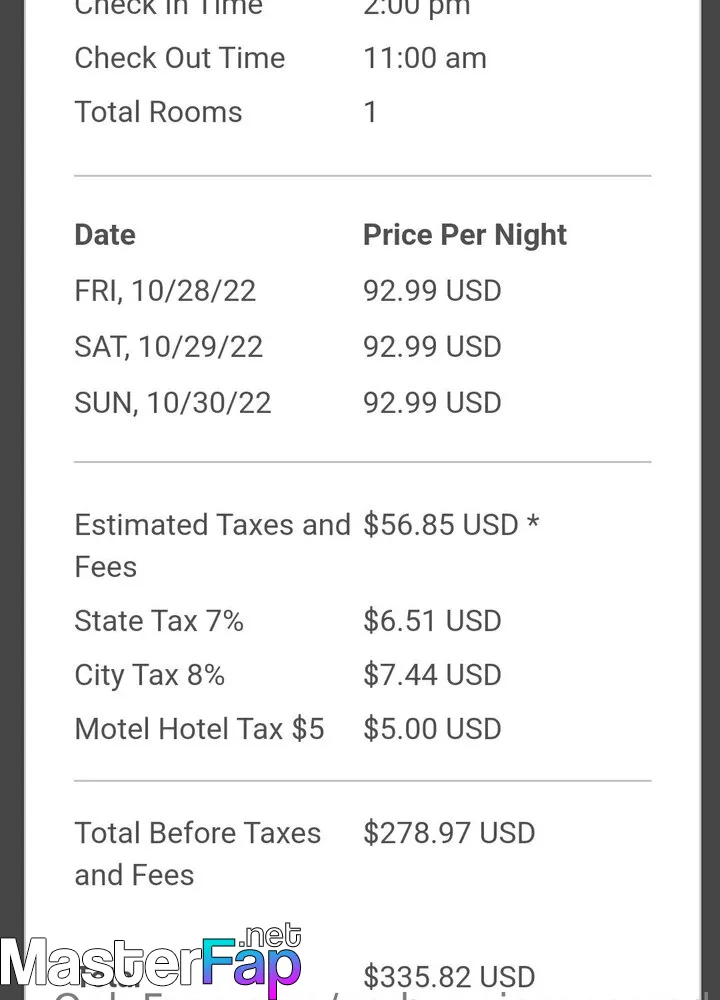Screen dimensions: 720x1000
Task: Click the Price Per Night header
Action: [x=465, y=235]
